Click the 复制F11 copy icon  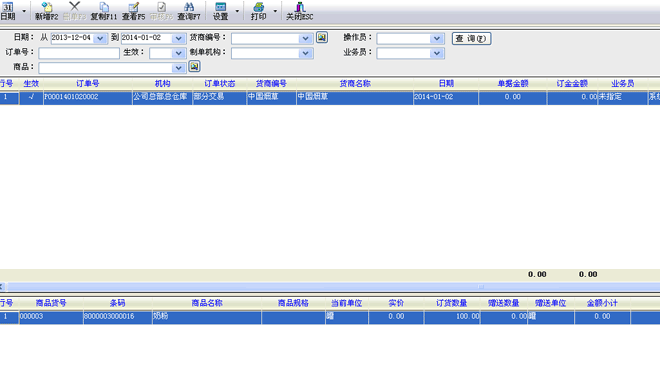pos(104,11)
